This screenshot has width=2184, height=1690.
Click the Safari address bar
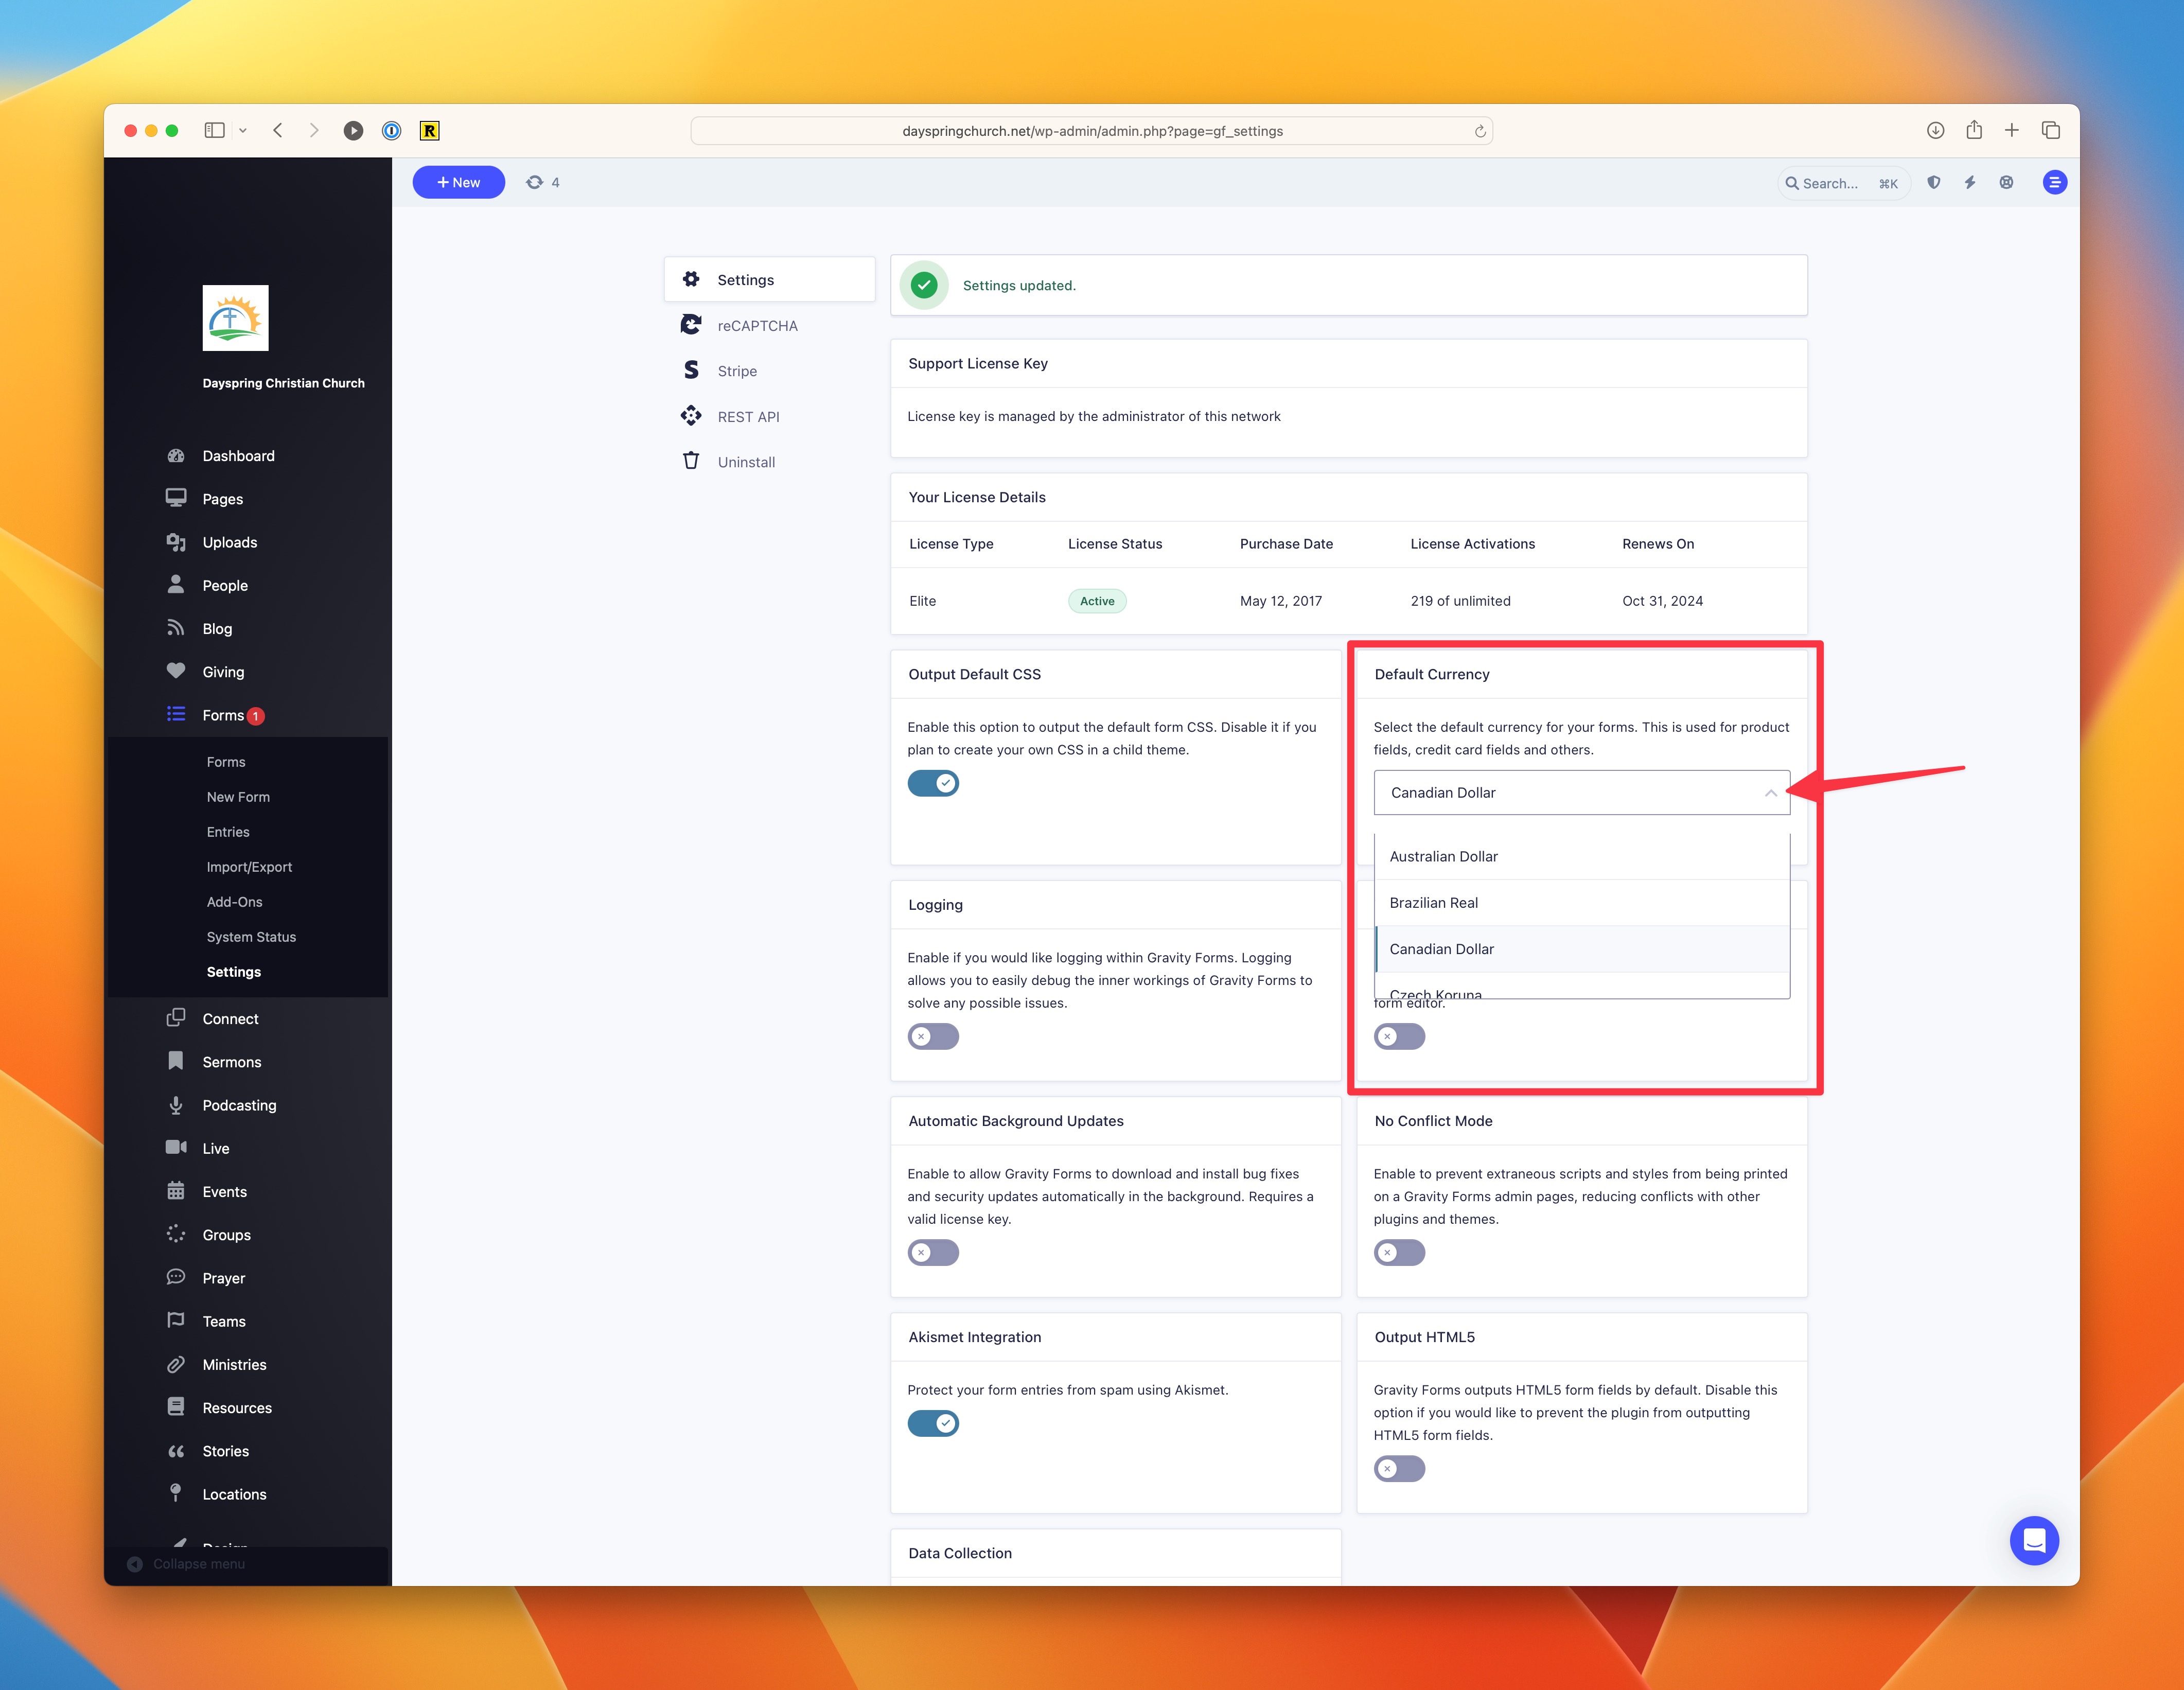click(1091, 131)
